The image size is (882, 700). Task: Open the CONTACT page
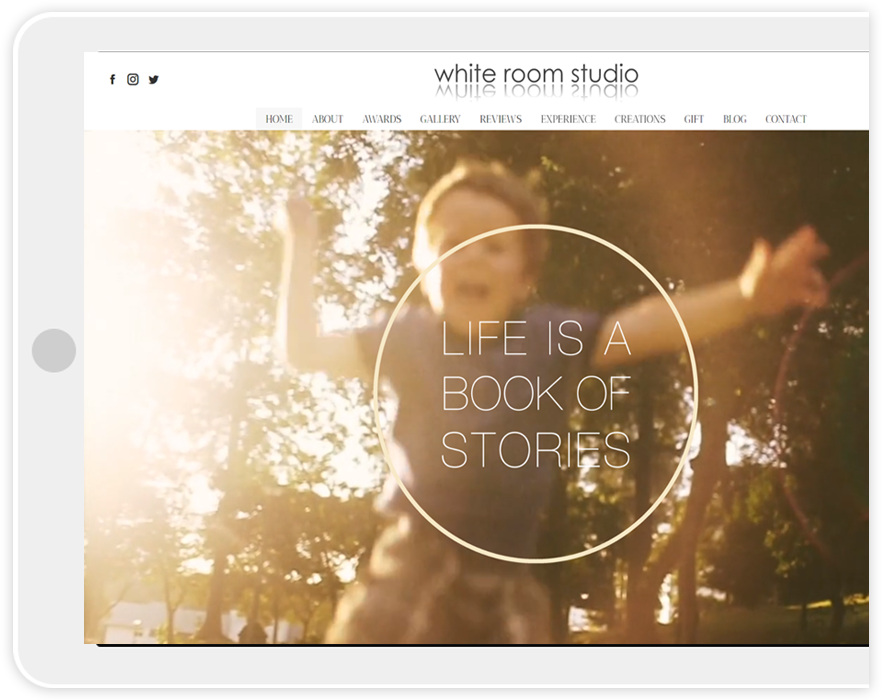click(x=786, y=119)
